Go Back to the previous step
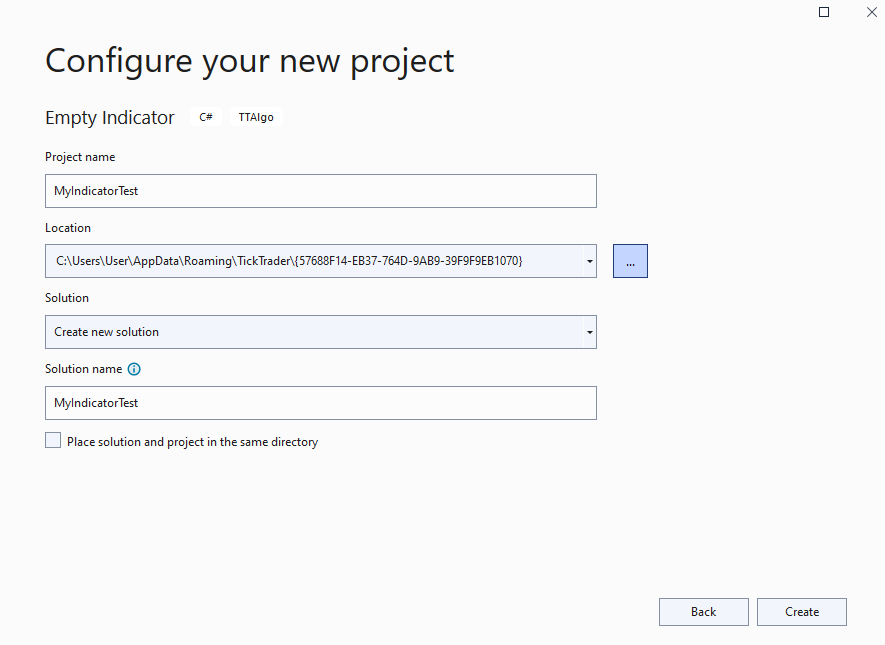Image resolution: width=885 pixels, height=645 pixels. tap(703, 612)
